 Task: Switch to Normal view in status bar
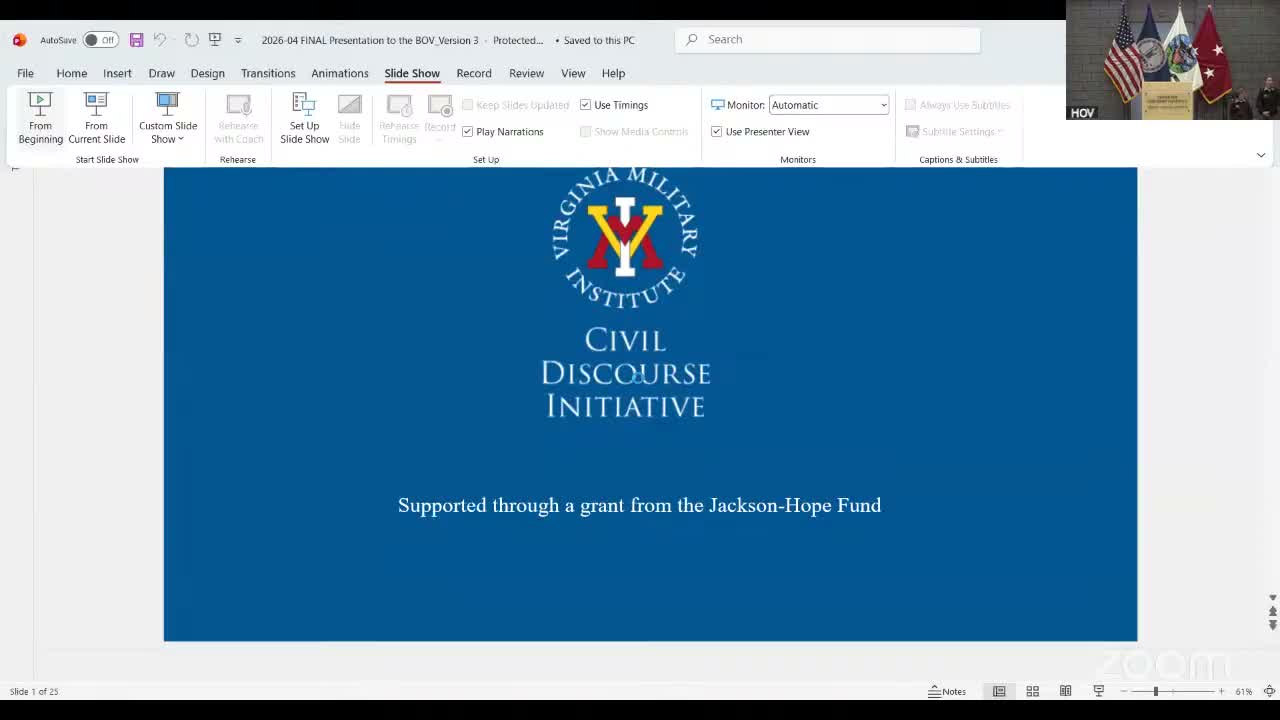click(999, 691)
